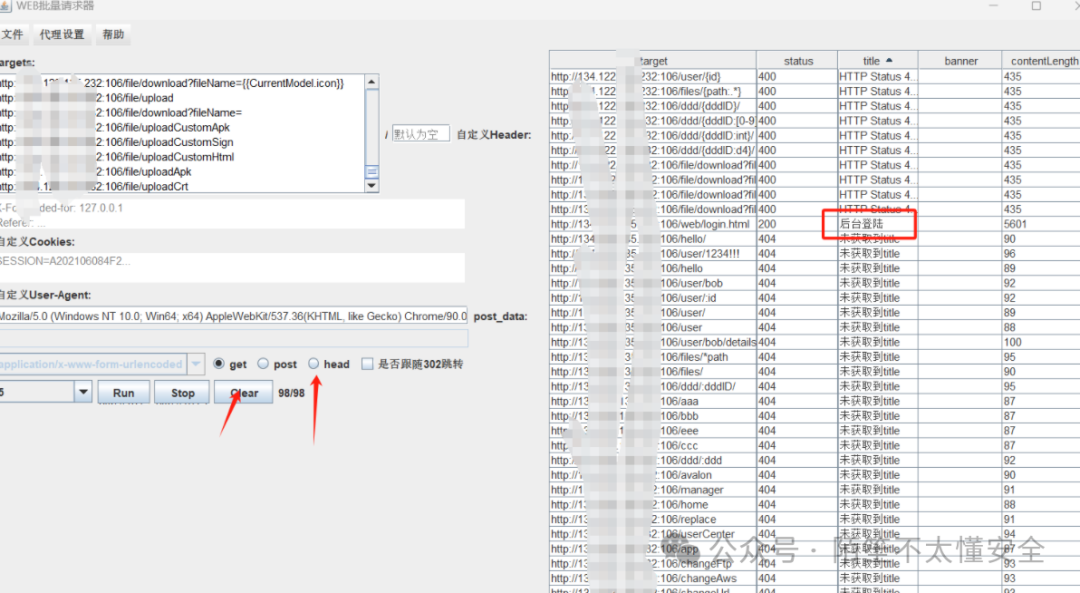The height and width of the screenshot is (593, 1080).
Task: Open the thread count dropdown beside Run
Action: pos(83,392)
